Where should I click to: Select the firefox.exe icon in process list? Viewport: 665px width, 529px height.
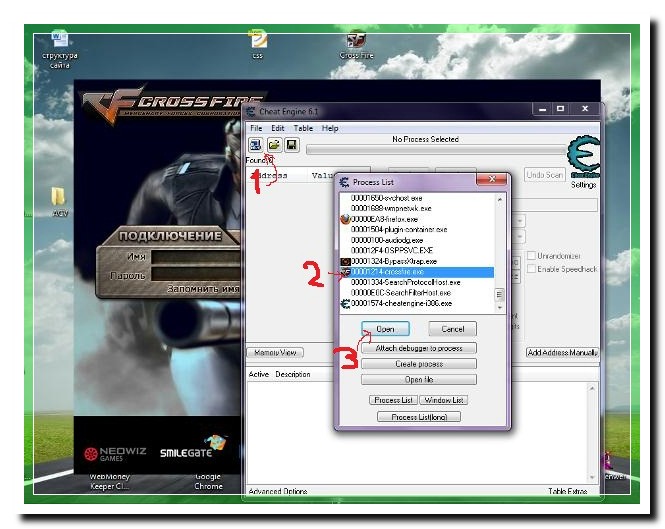click(x=345, y=219)
